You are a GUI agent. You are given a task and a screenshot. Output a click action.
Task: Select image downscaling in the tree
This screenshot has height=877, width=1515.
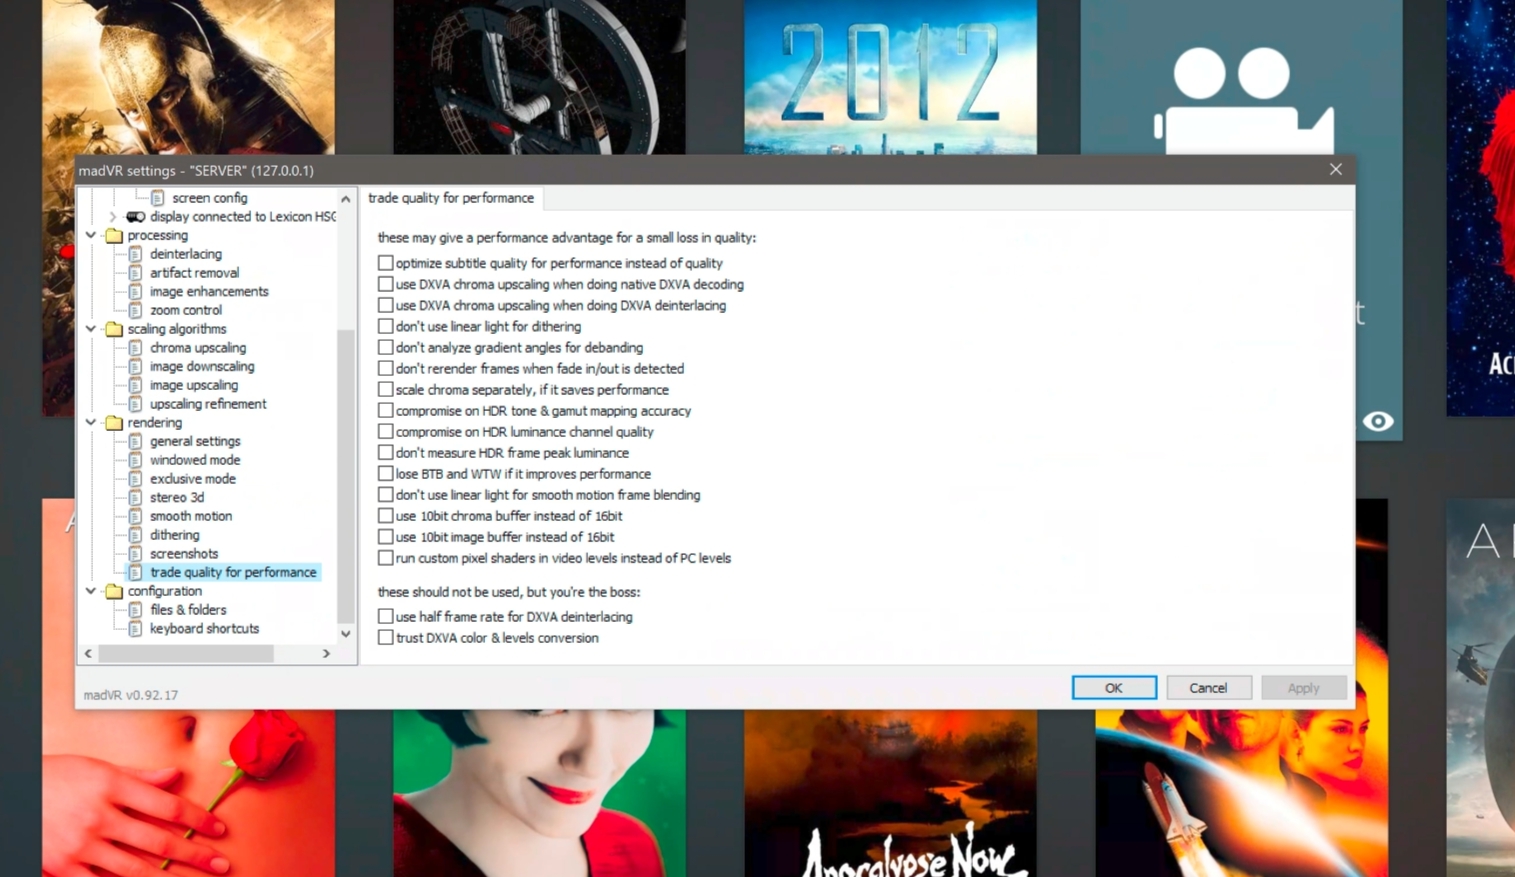point(202,367)
